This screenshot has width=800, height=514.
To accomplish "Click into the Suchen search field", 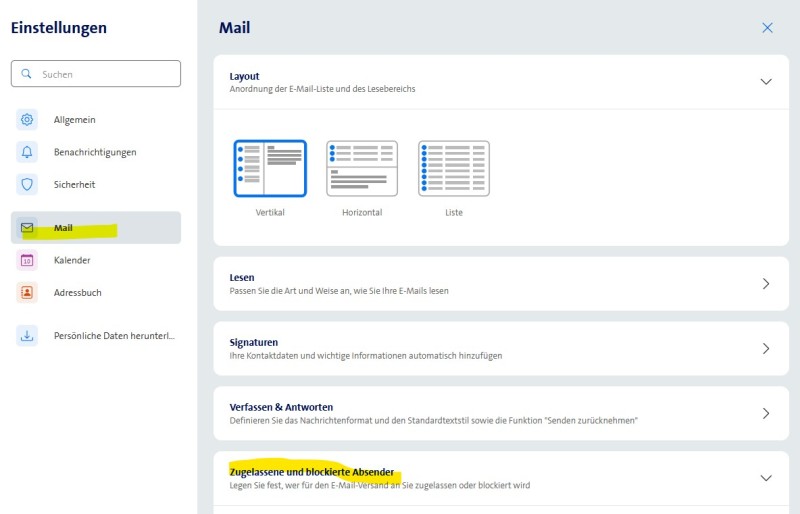I will (x=96, y=74).
